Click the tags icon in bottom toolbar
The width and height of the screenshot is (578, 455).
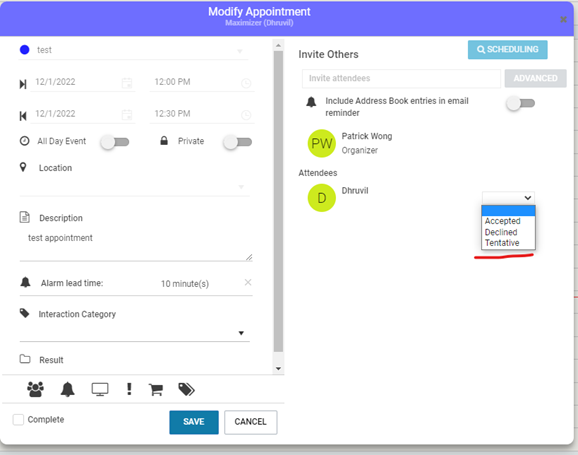click(x=187, y=389)
